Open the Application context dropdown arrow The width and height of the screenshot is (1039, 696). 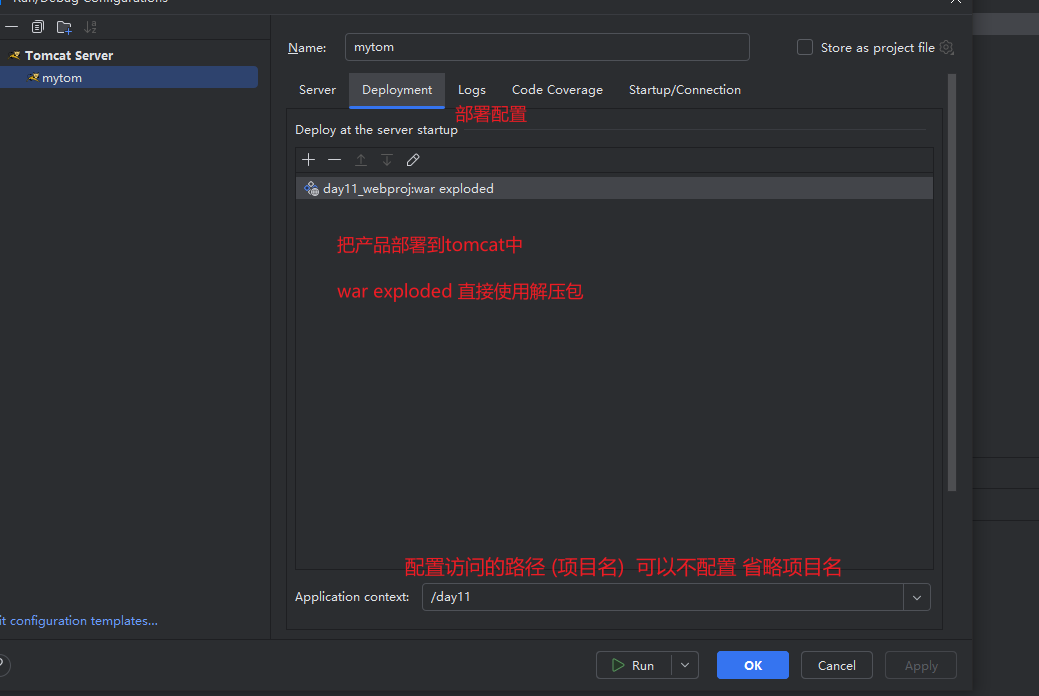(x=917, y=597)
